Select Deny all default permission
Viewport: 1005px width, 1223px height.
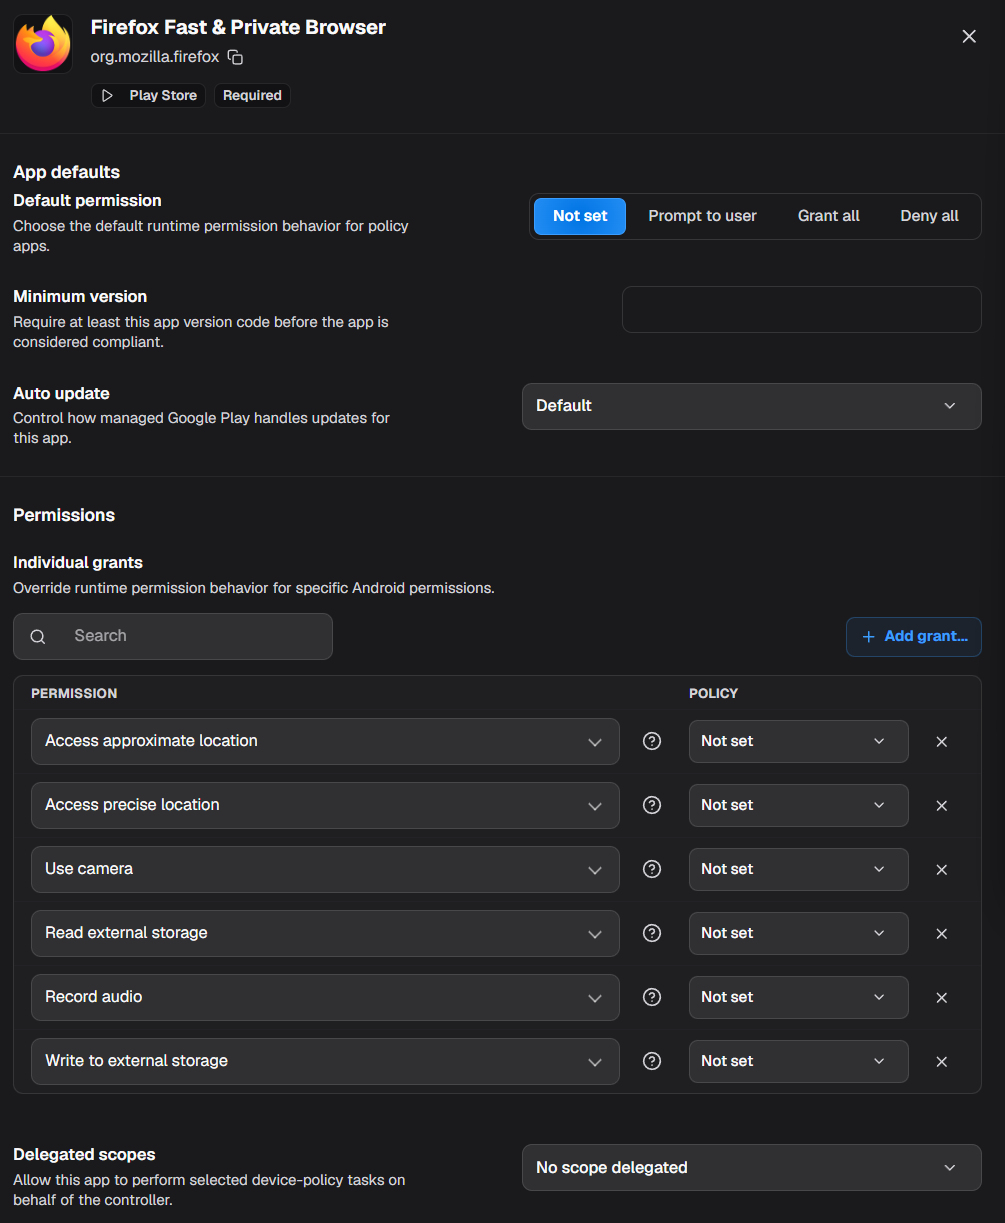(929, 216)
